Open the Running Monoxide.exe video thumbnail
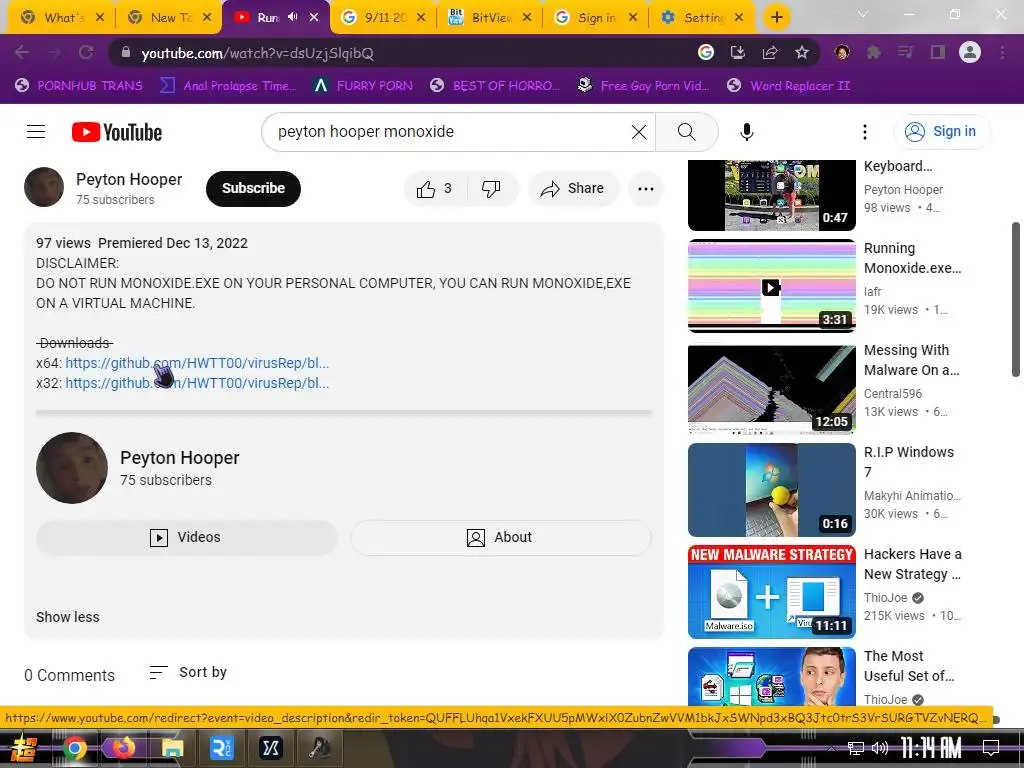 [772, 286]
